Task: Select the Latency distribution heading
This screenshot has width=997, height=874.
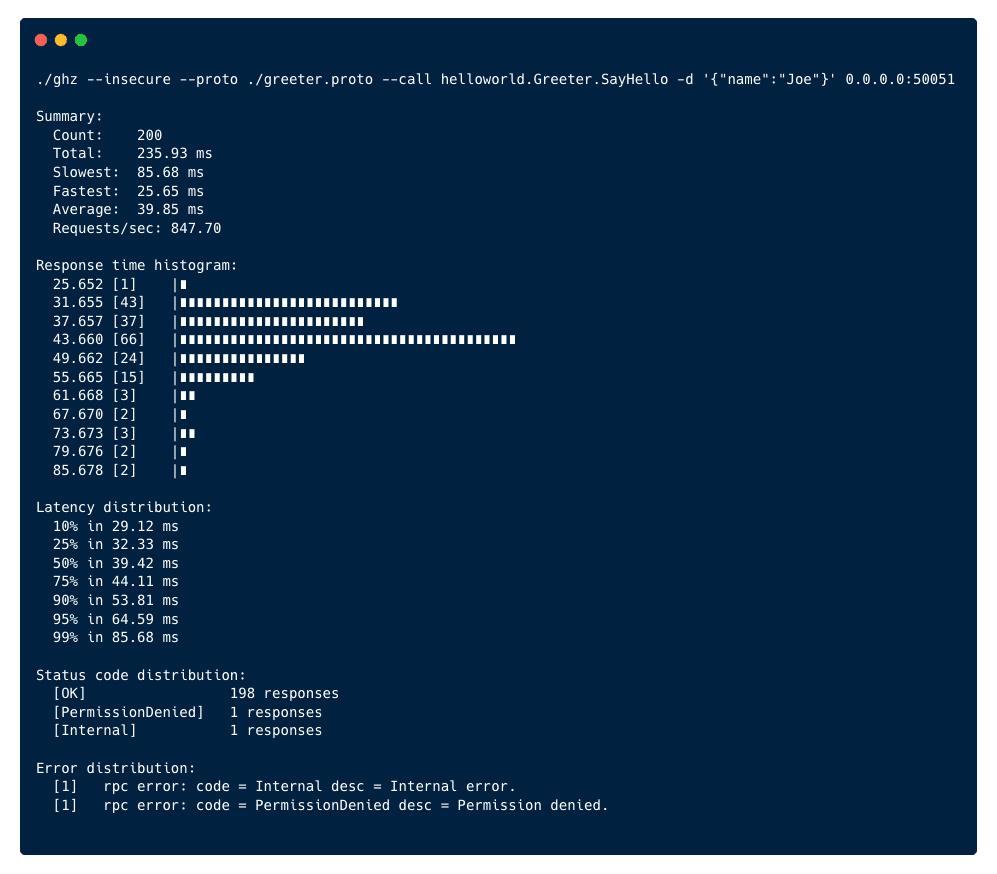Action: (124, 507)
